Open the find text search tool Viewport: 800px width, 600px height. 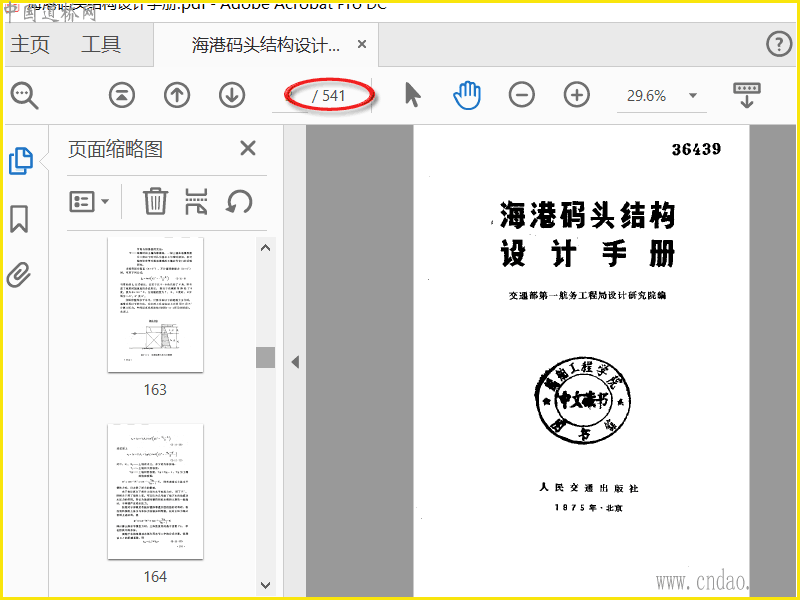coord(24,95)
